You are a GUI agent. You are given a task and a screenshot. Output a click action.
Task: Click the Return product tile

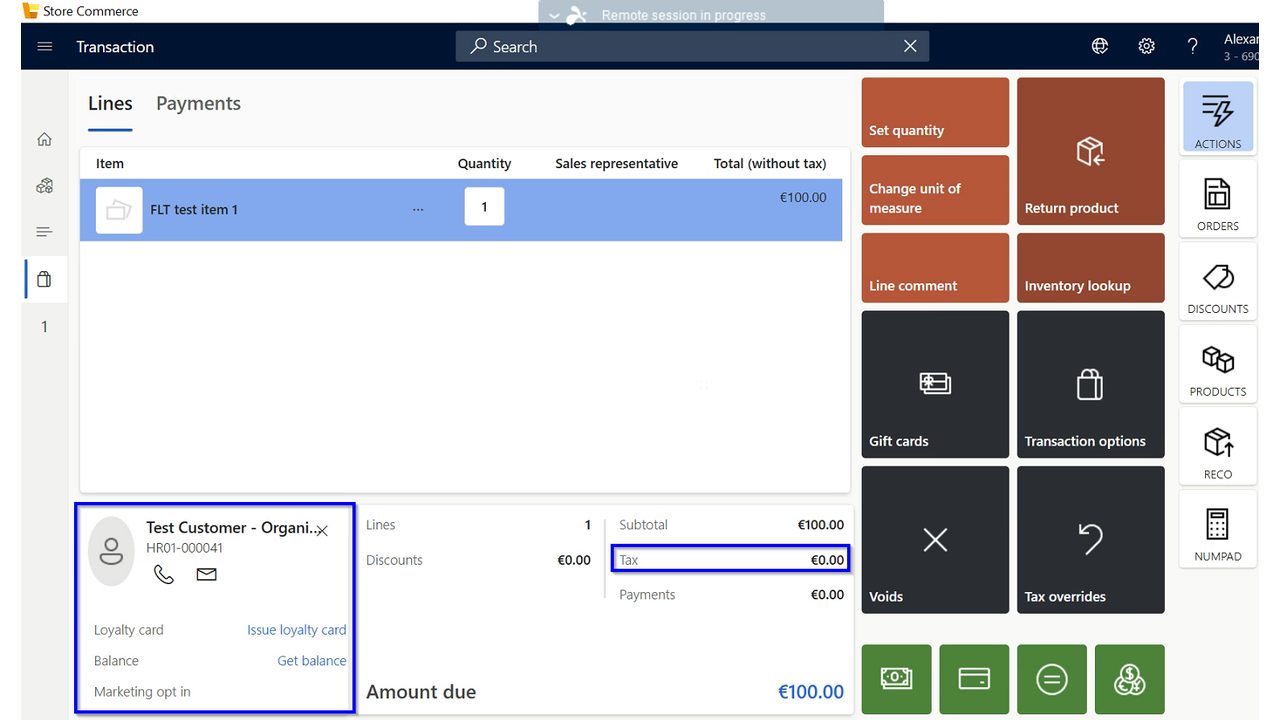tap(1091, 151)
